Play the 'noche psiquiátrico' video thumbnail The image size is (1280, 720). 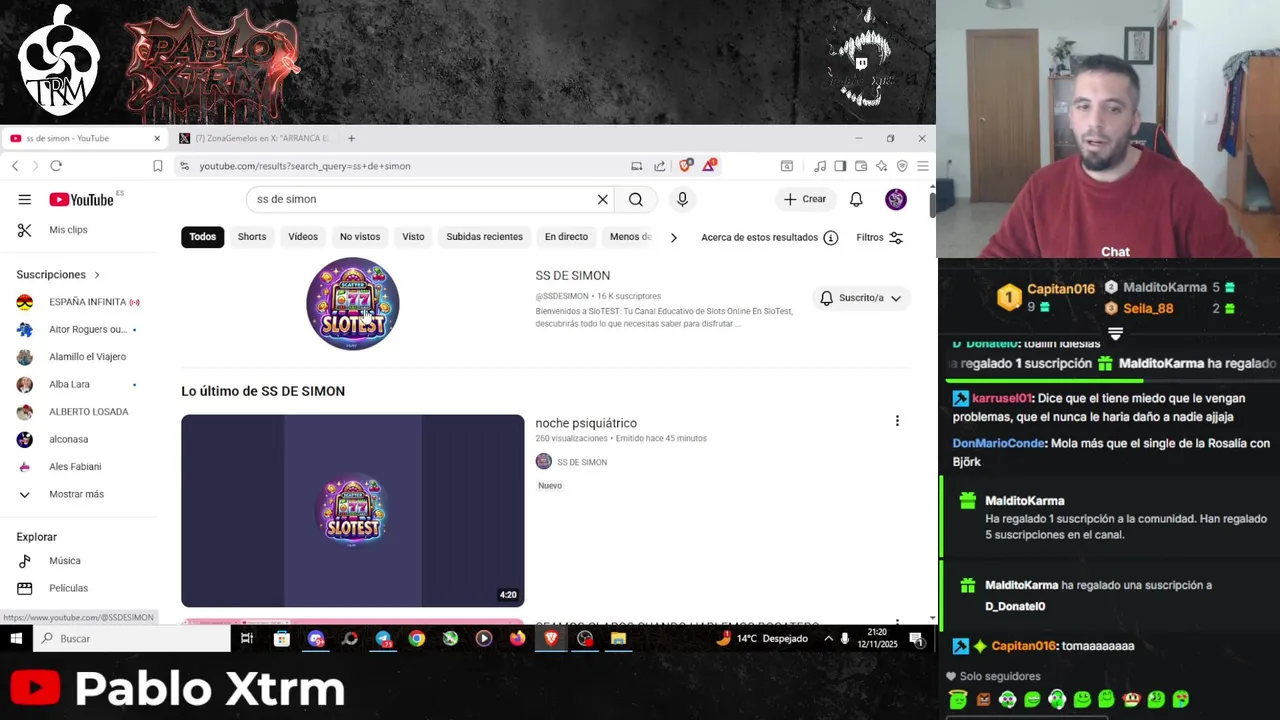click(x=352, y=510)
